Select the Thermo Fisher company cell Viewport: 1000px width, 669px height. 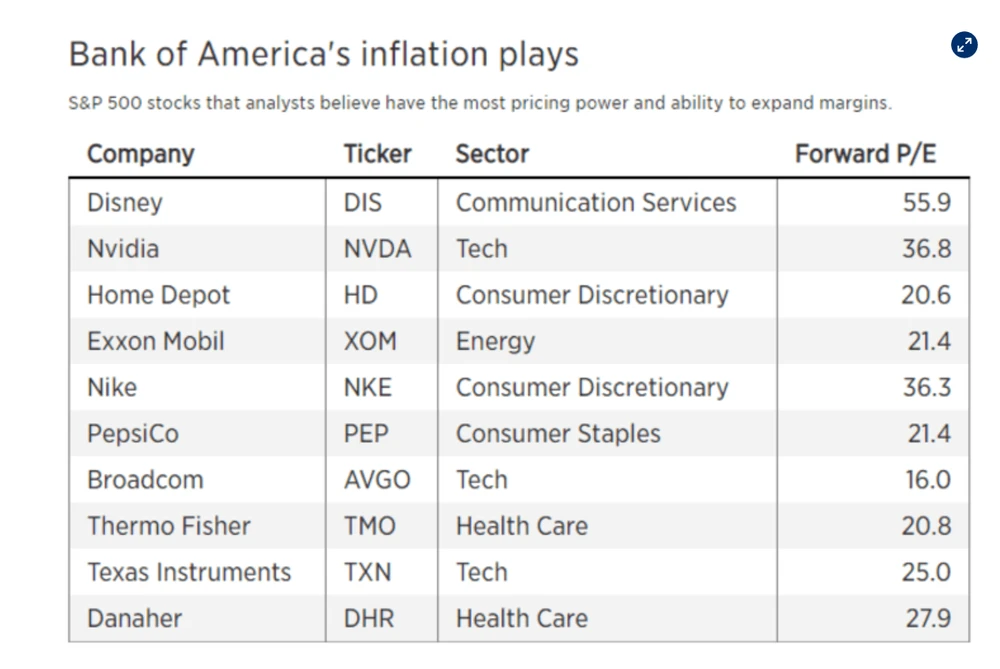168,526
